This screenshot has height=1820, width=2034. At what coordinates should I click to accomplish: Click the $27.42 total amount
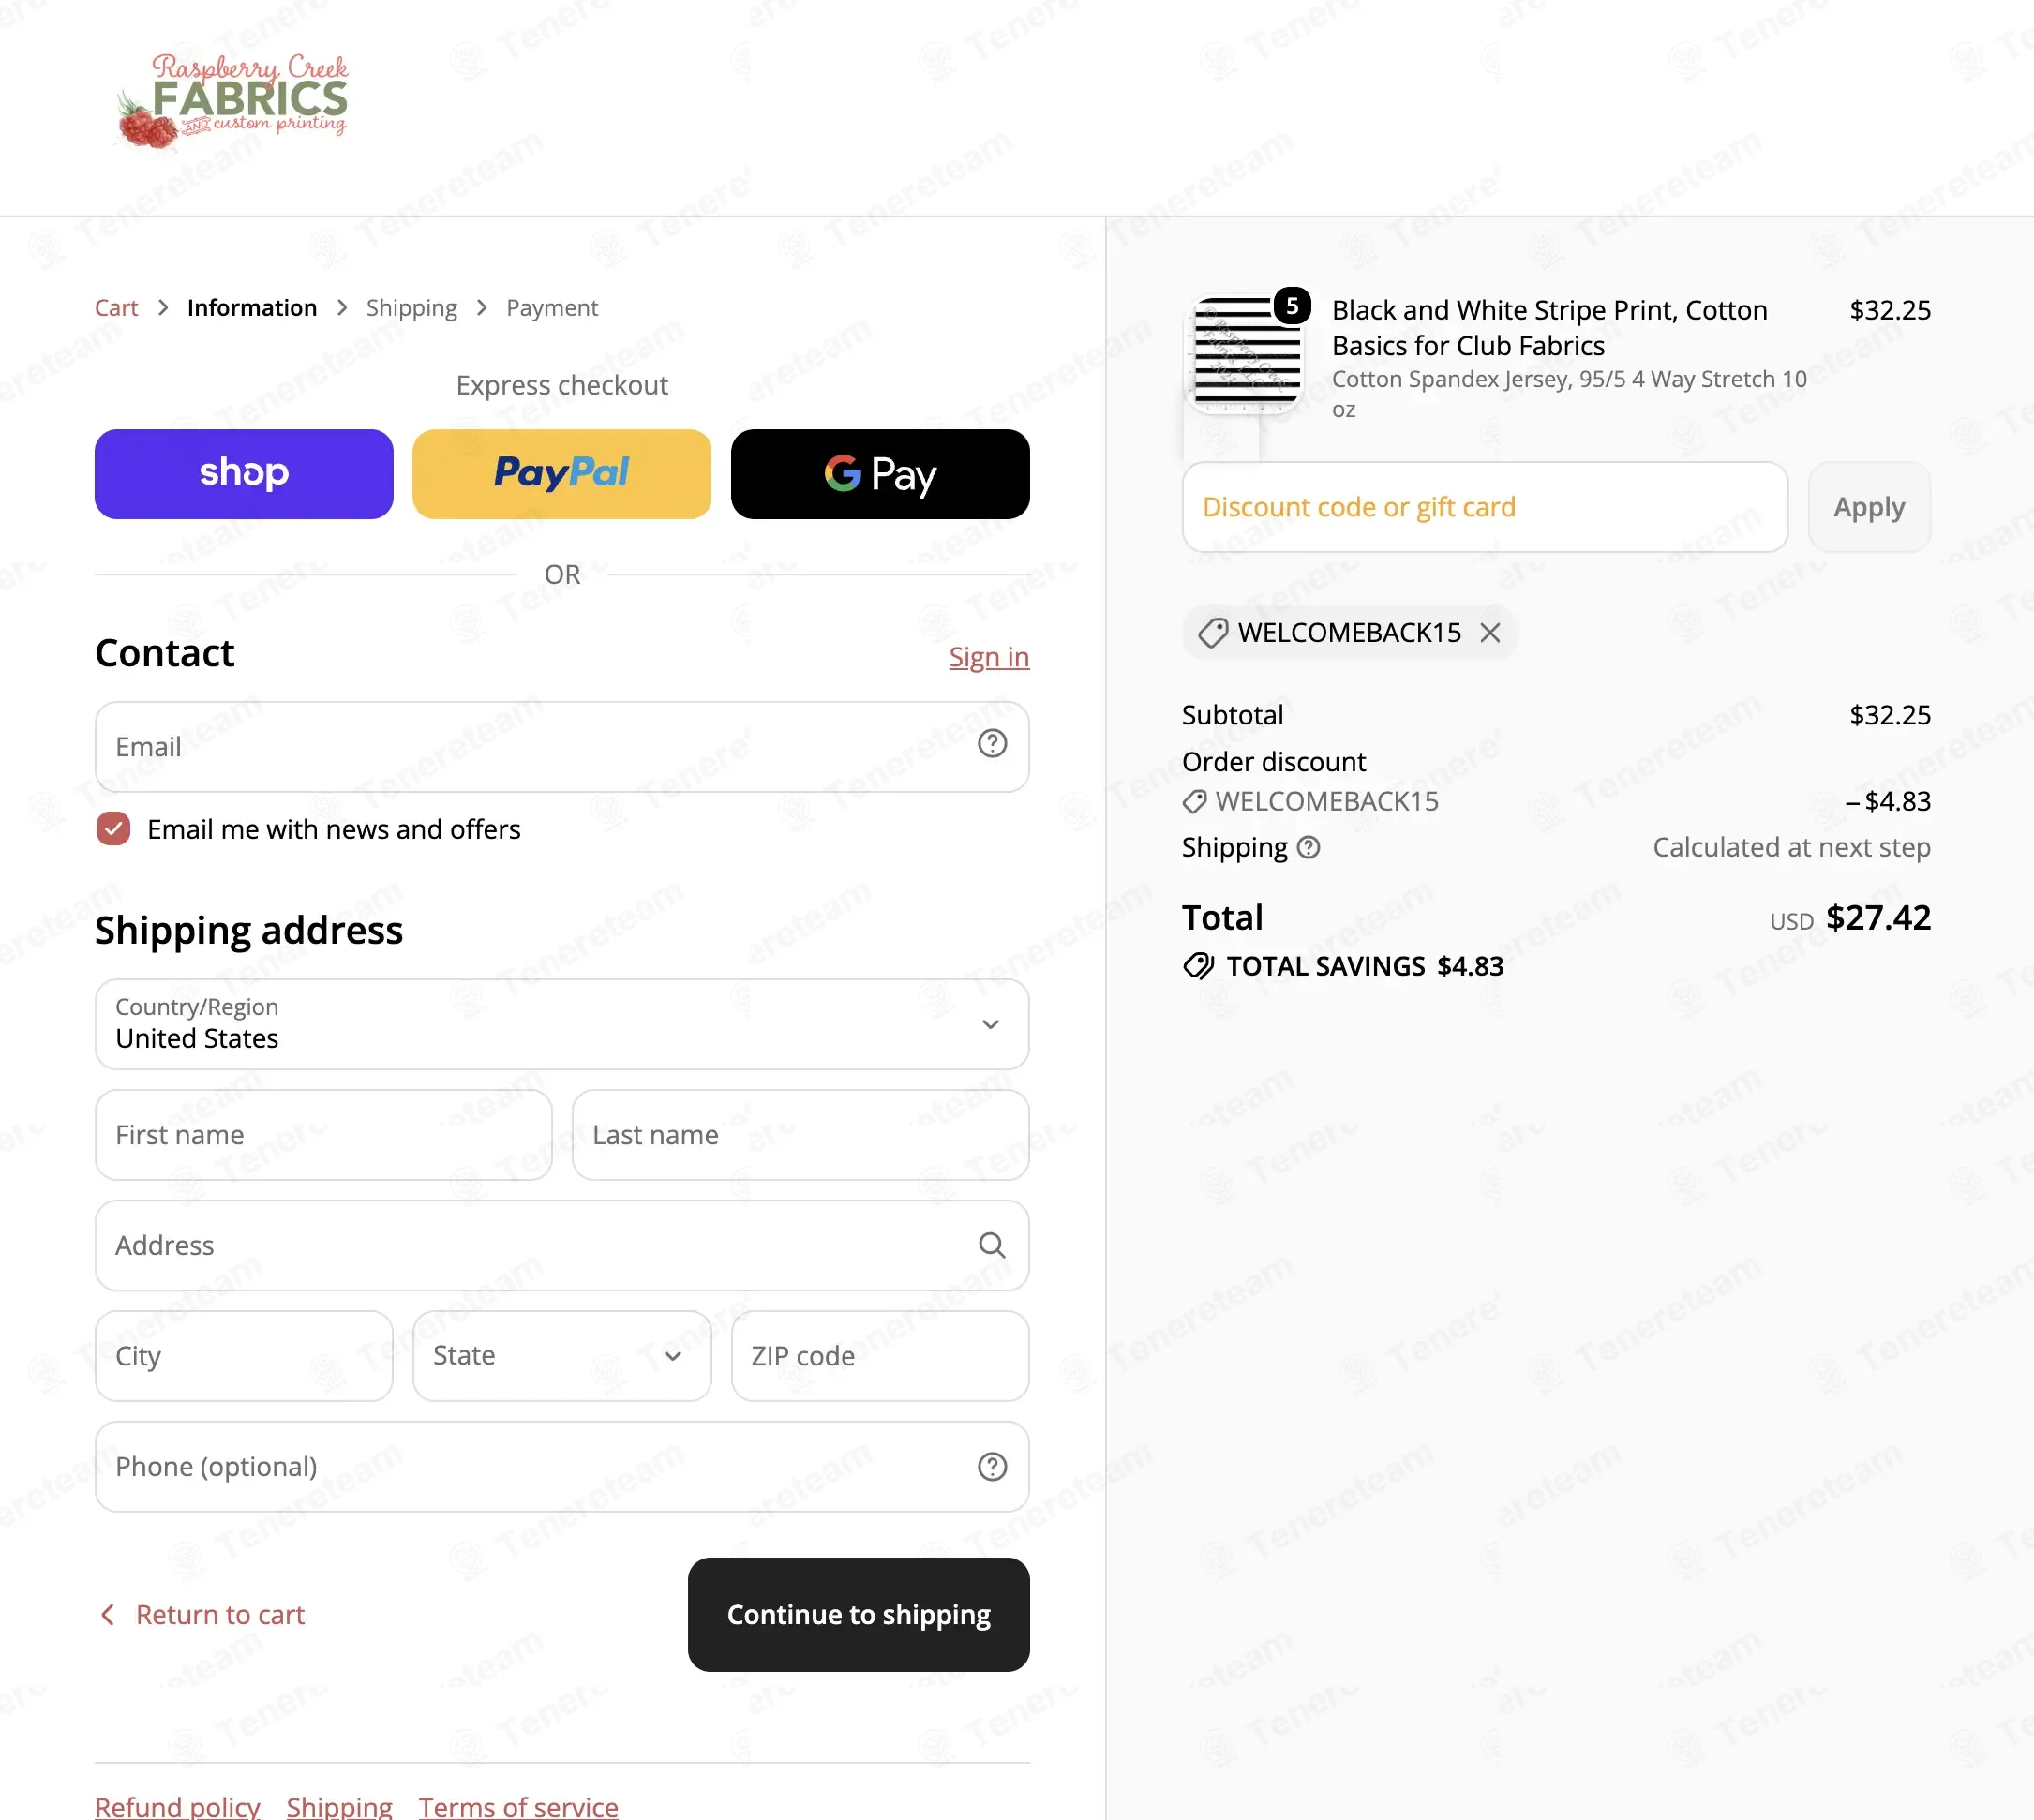point(1878,918)
